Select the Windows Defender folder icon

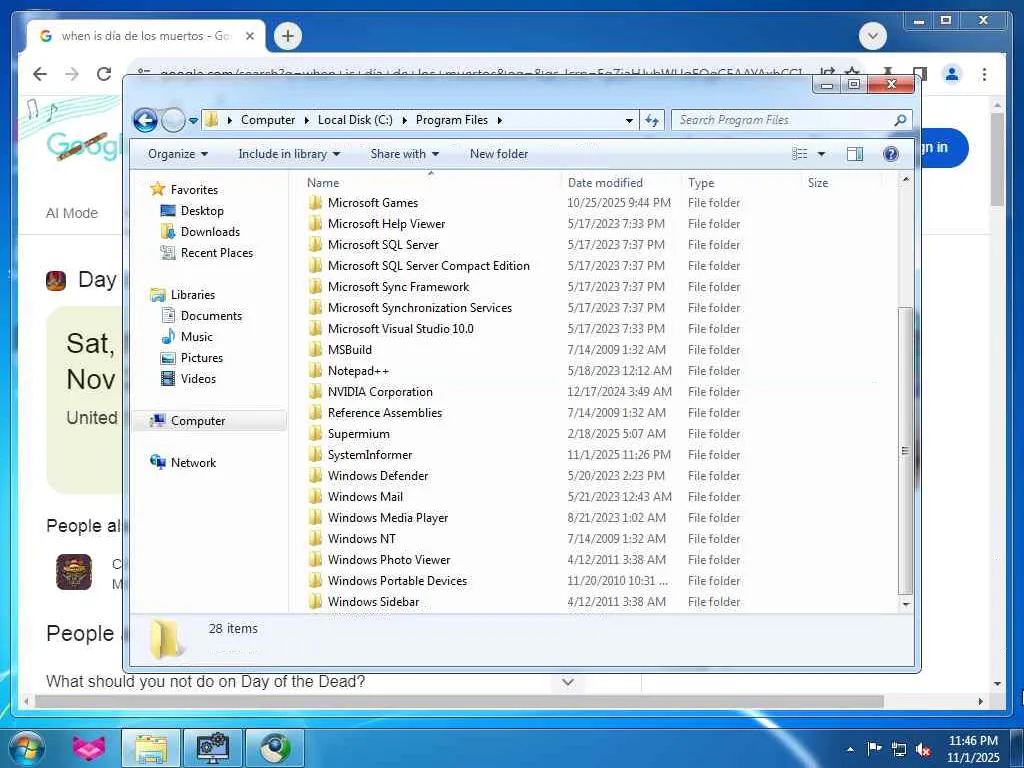pyautogui.click(x=315, y=476)
